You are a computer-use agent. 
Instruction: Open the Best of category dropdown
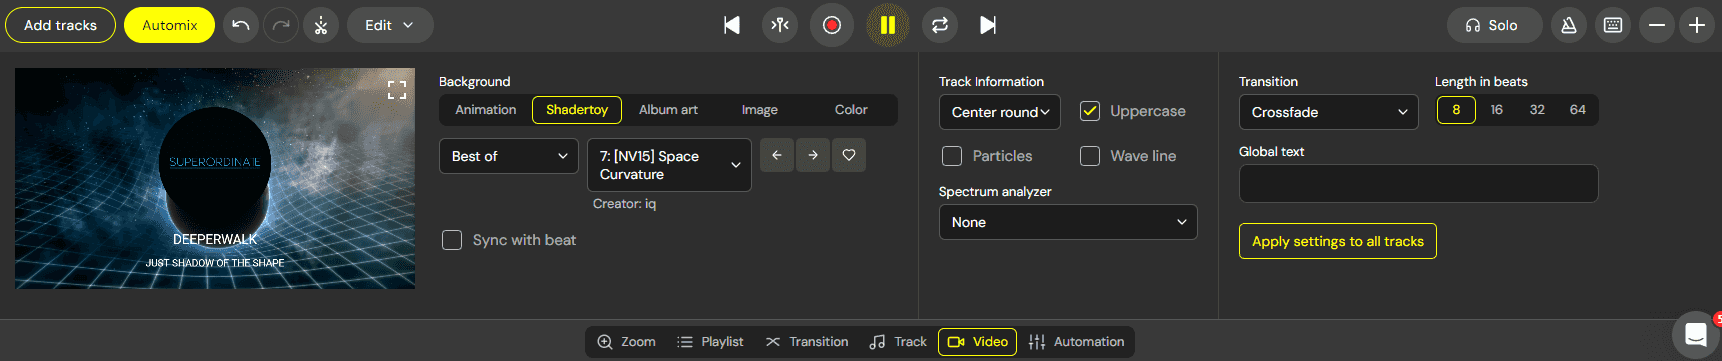coord(509,156)
